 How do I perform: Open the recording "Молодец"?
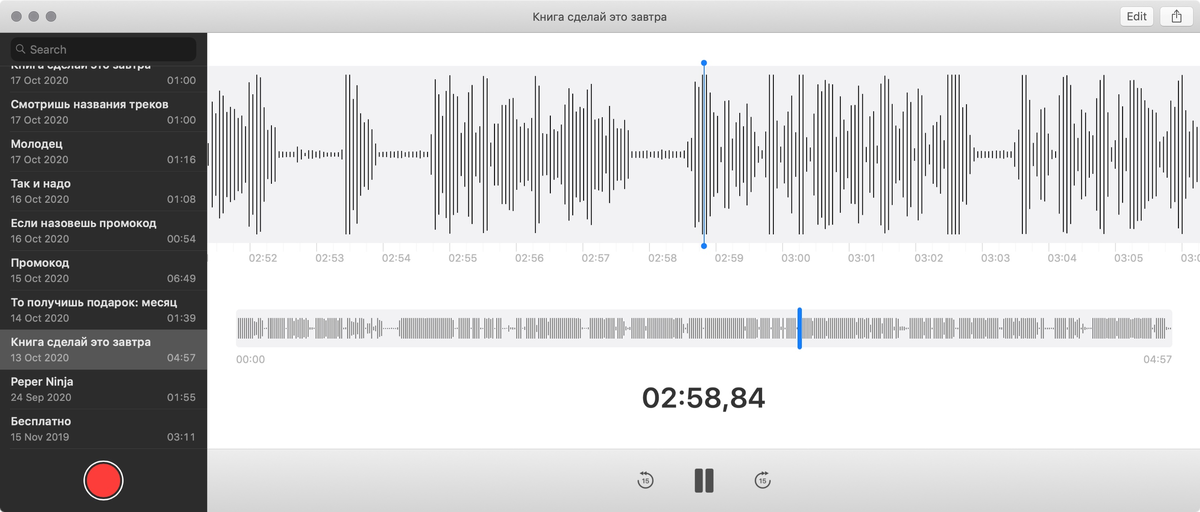pyautogui.click(x=103, y=152)
